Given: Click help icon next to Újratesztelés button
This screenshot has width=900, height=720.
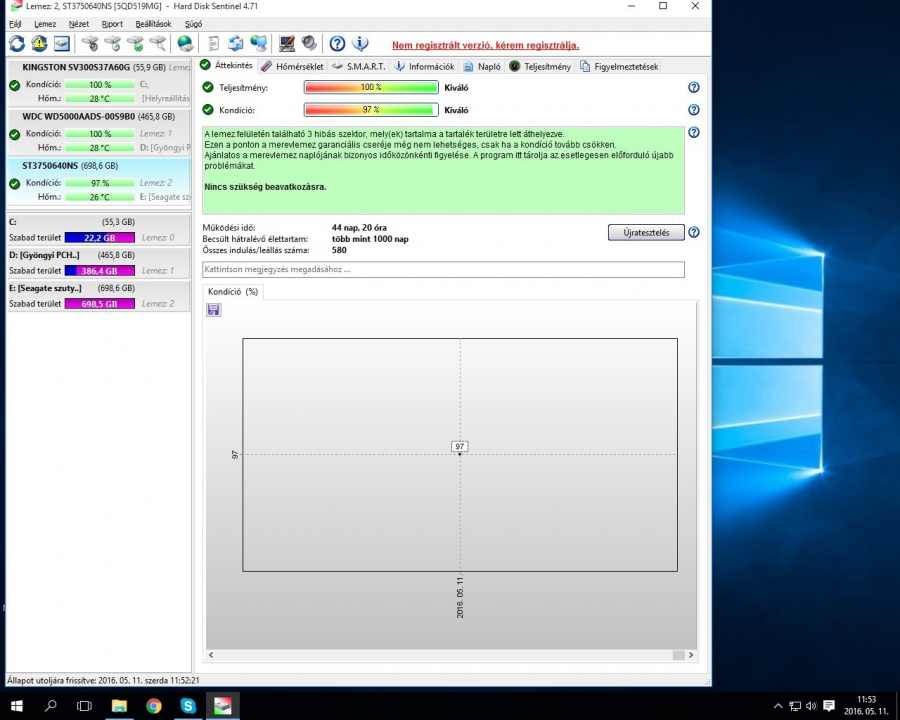Looking at the screenshot, I should (x=693, y=233).
